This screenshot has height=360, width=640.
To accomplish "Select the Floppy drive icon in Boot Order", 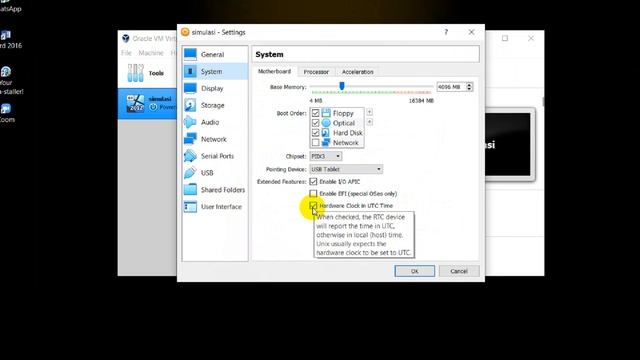I will coord(326,113).
